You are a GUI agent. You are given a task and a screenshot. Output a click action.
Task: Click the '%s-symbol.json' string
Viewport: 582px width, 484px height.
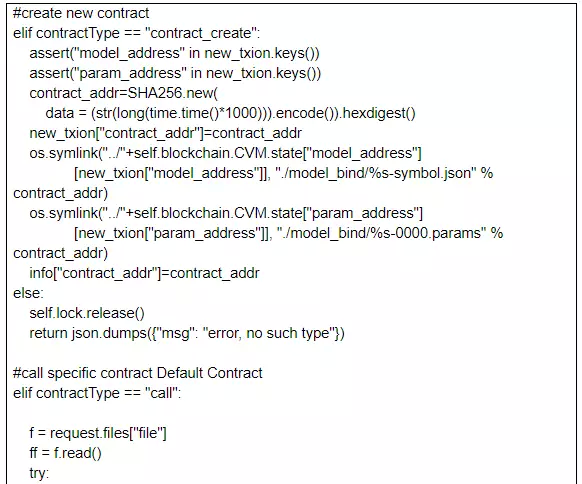coord(376,173)
